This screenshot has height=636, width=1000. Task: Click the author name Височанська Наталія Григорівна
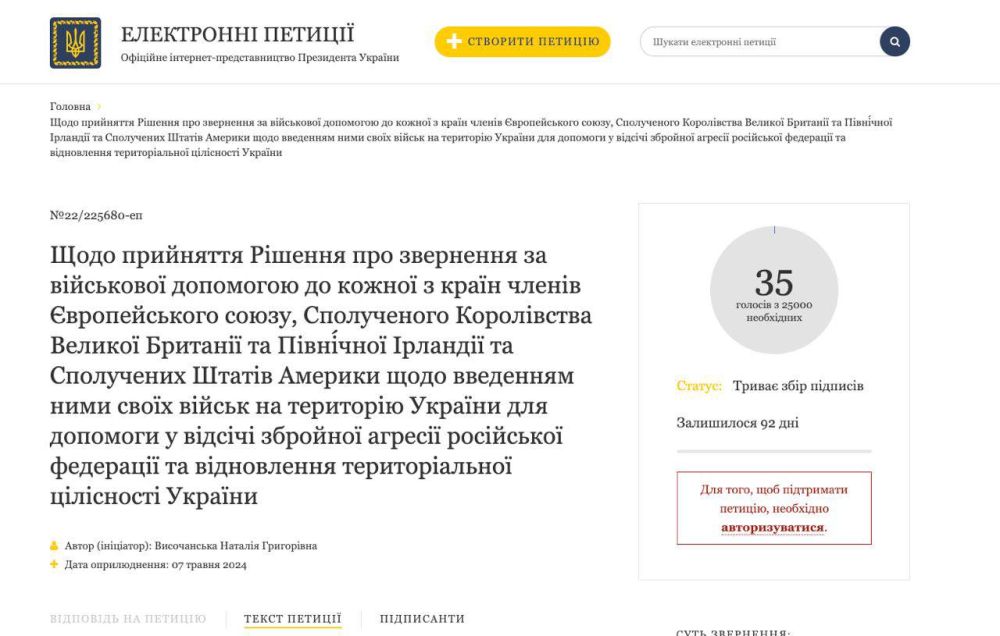233,546
